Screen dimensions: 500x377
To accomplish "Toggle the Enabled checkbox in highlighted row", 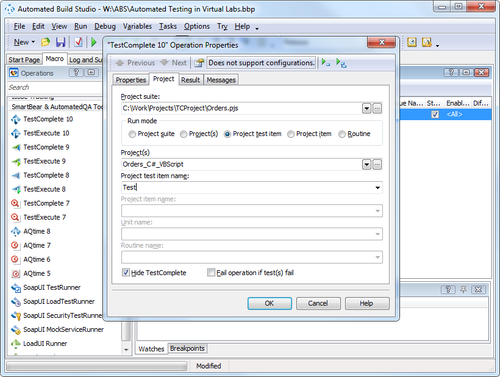I will click(x=435, y=114).
